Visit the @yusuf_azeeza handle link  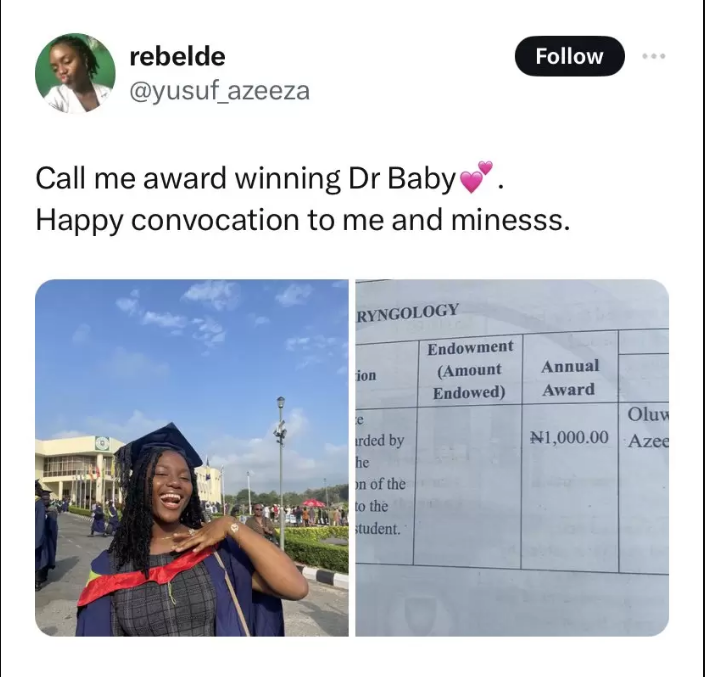[x=219, y=92]
